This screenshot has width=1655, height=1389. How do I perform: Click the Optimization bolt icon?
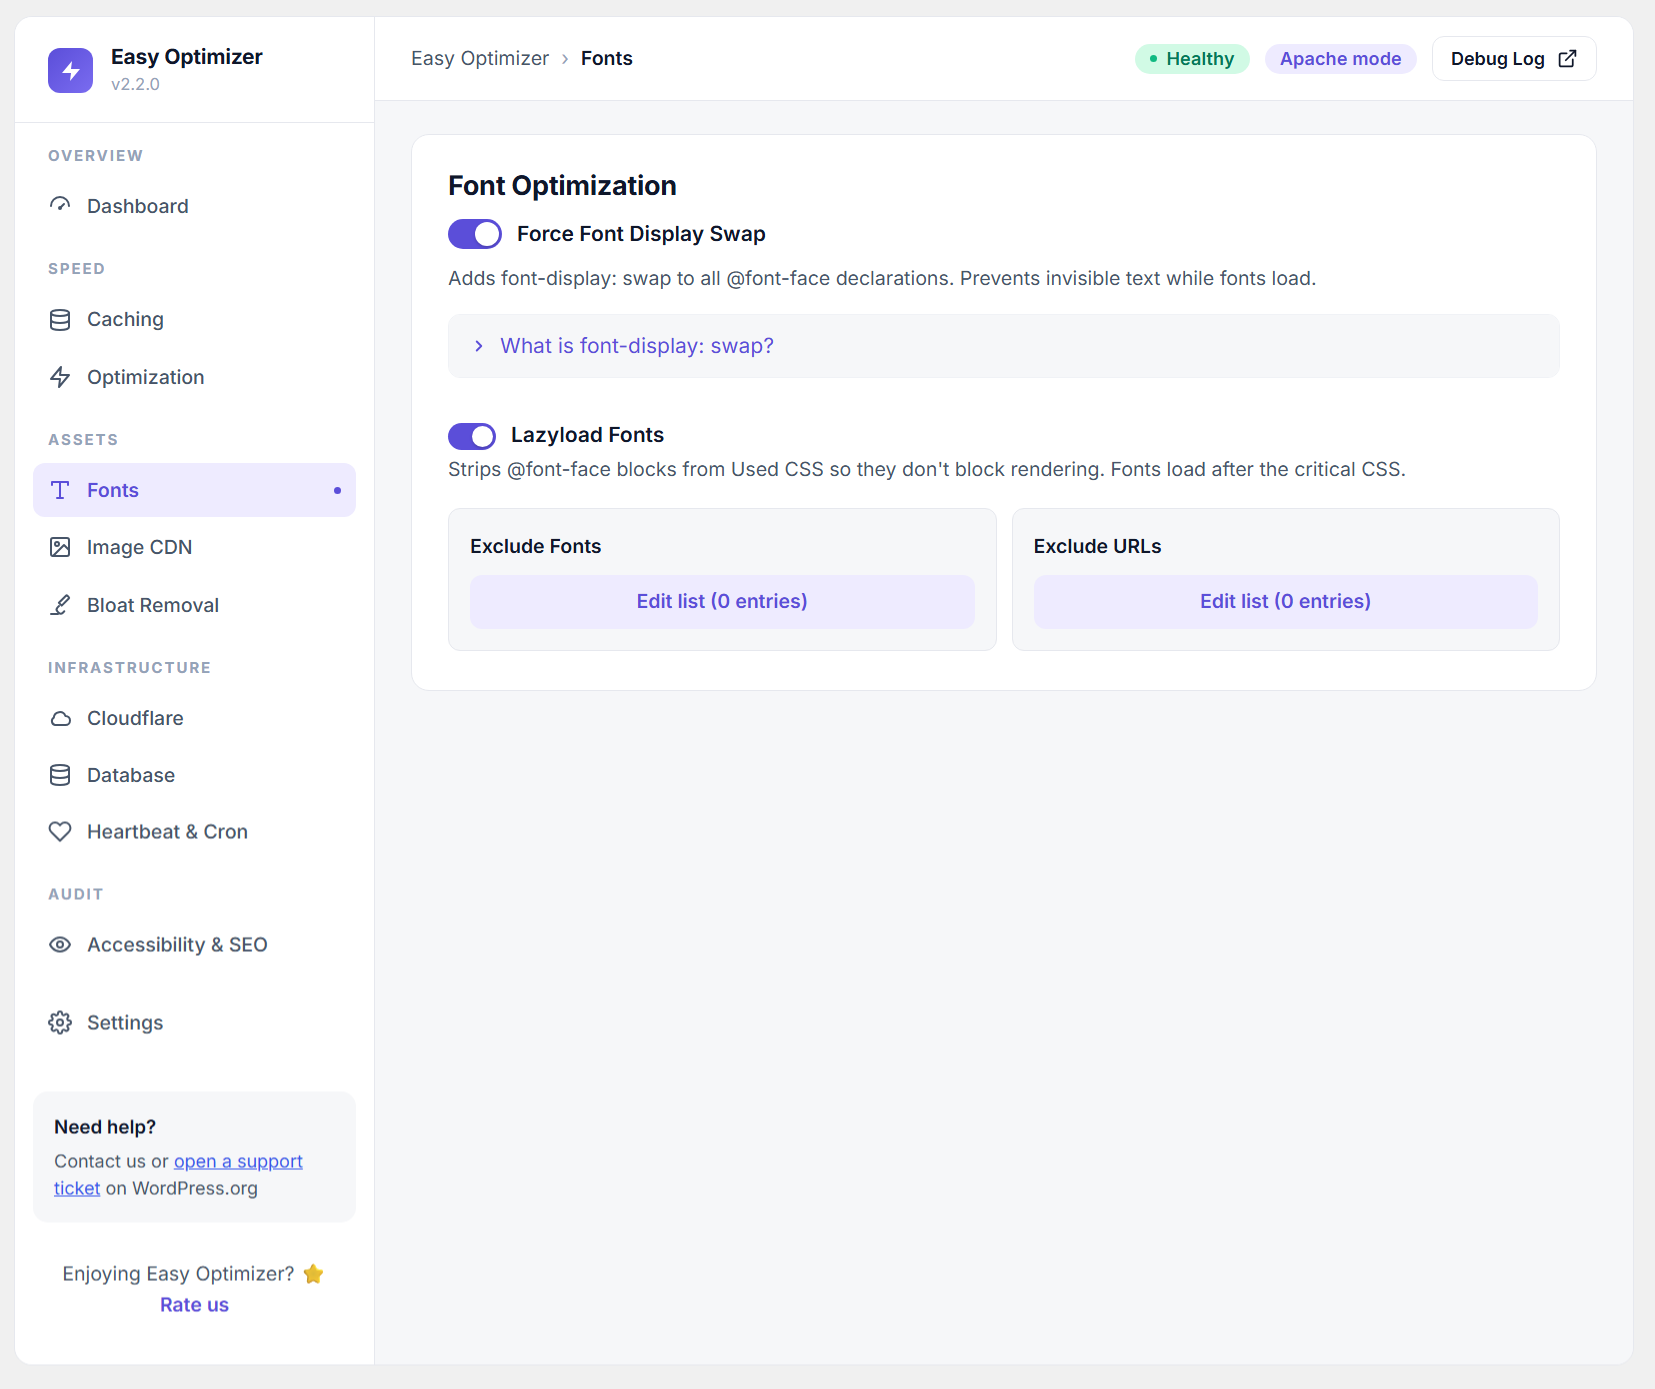60,377
